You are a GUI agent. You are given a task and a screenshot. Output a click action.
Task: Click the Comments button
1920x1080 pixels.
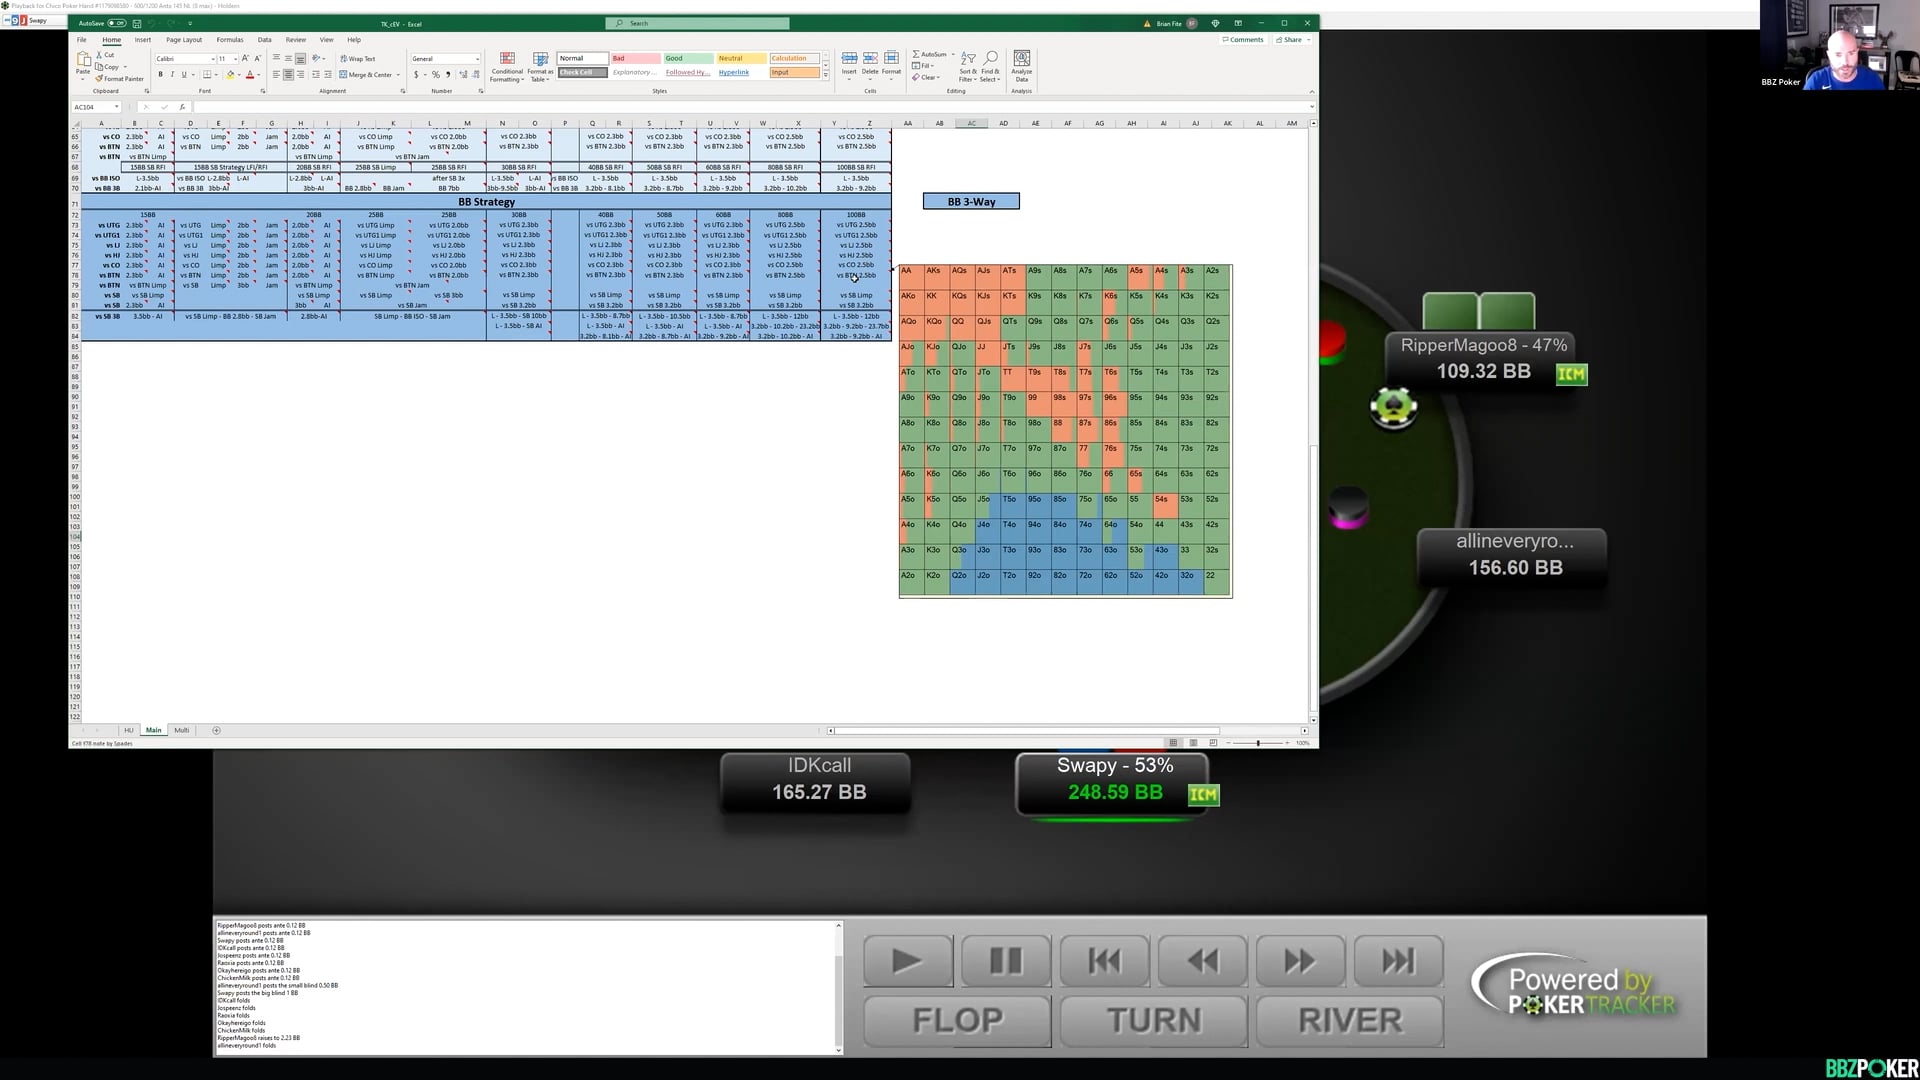tap(1243, 40)
